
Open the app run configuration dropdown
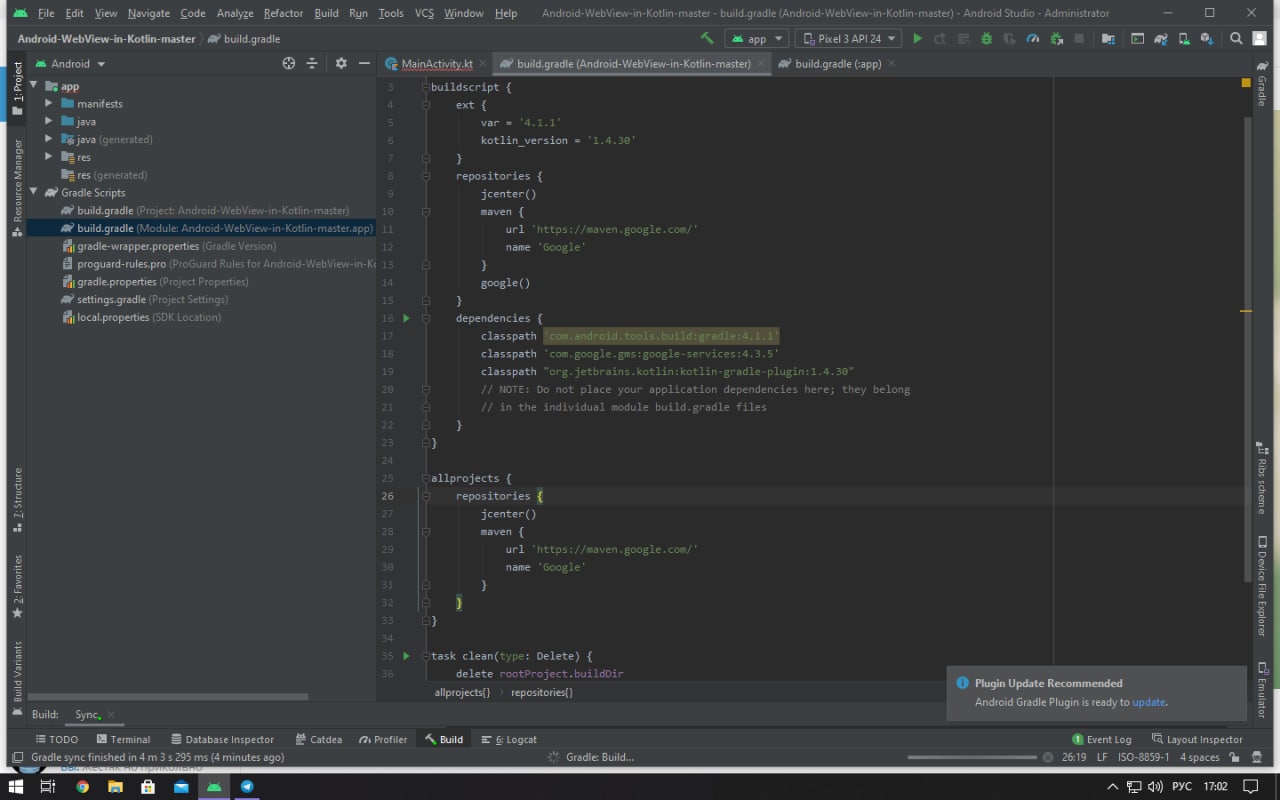coord(756,39)
